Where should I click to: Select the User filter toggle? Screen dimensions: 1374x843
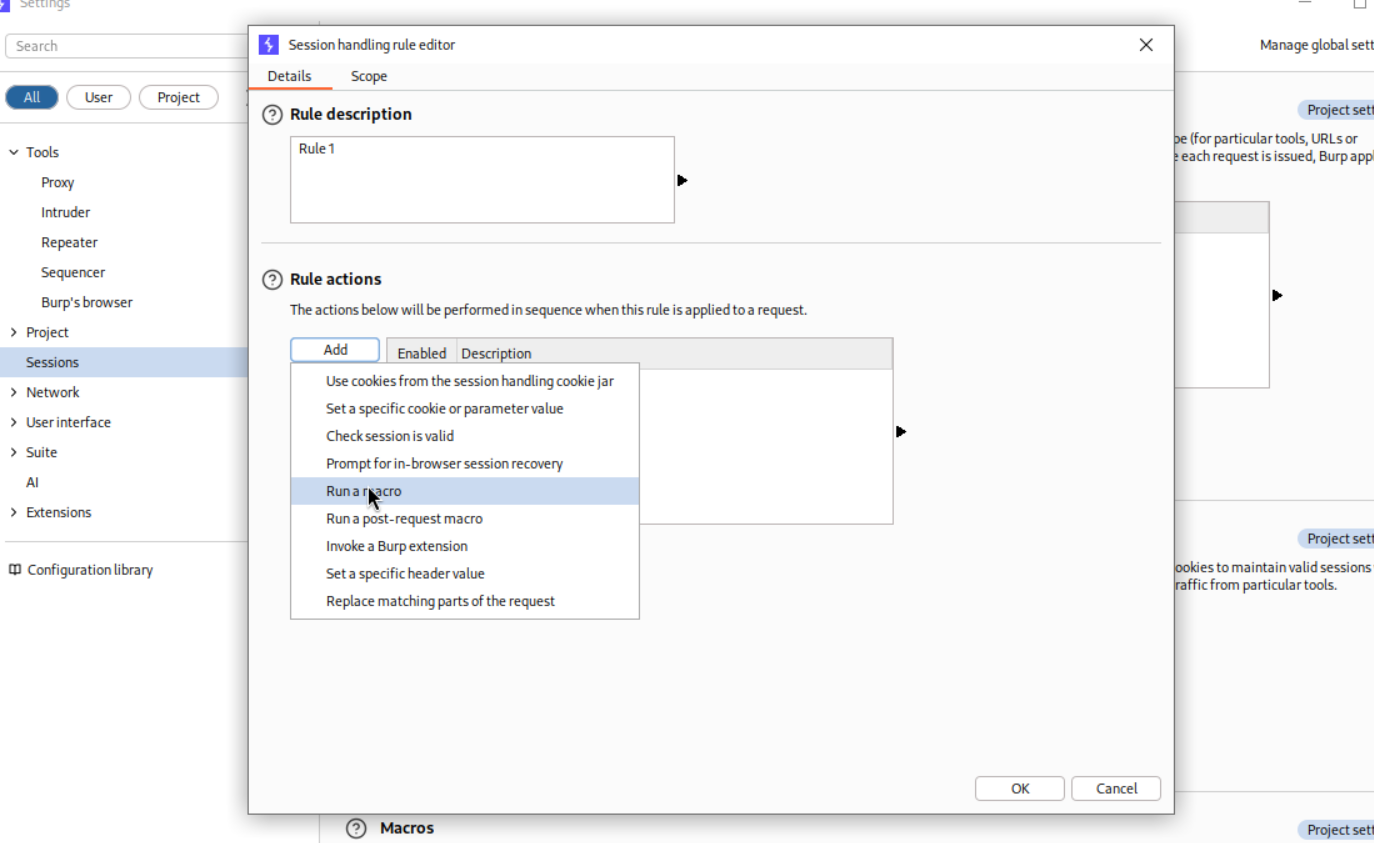click(x=98, y=98)
